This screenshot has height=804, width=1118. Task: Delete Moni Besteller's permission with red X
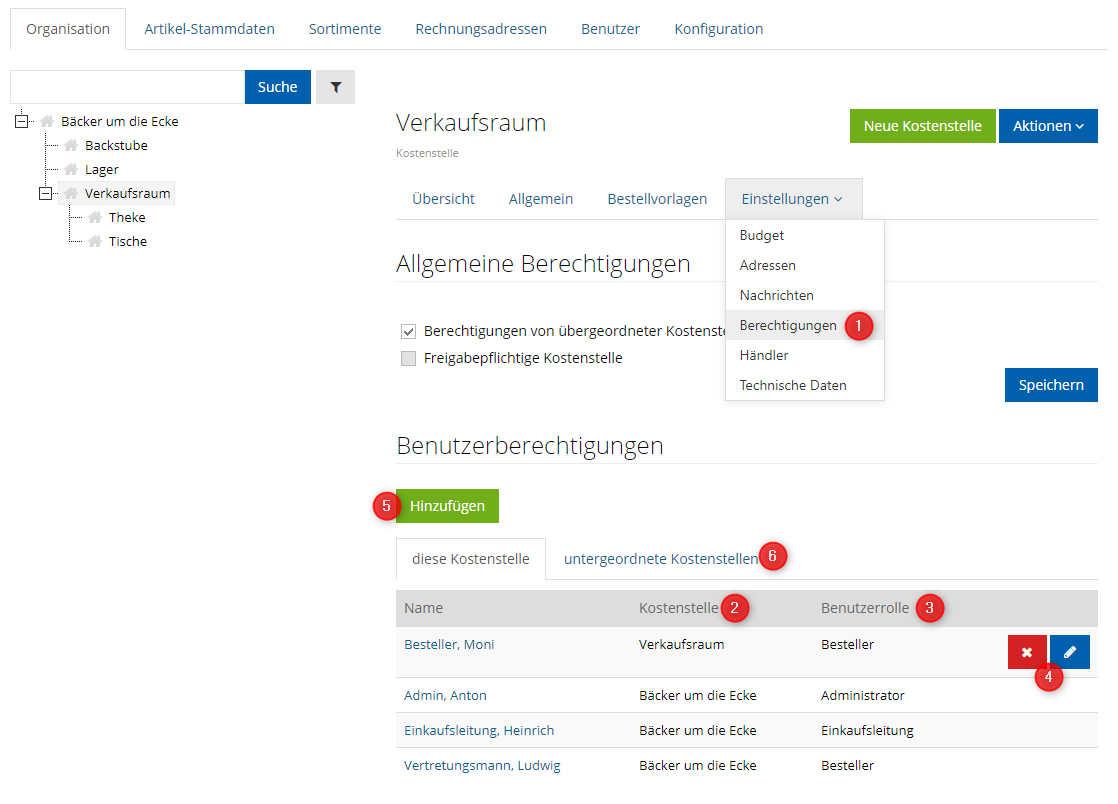pyautogui.click(x=1027, y=652)
